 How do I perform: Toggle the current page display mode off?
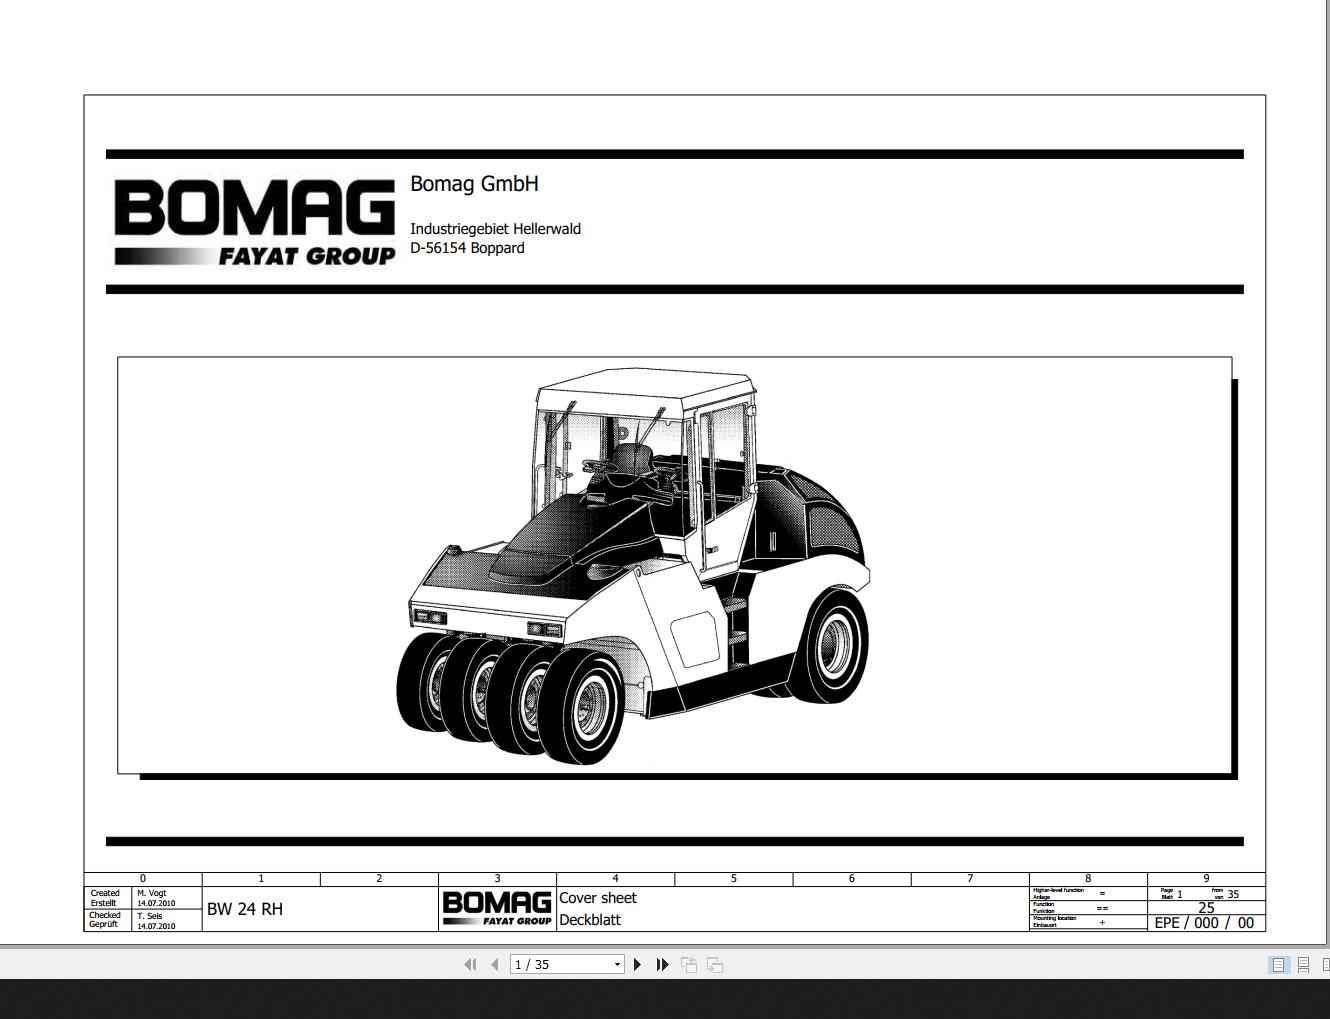tap(1278, 964)
